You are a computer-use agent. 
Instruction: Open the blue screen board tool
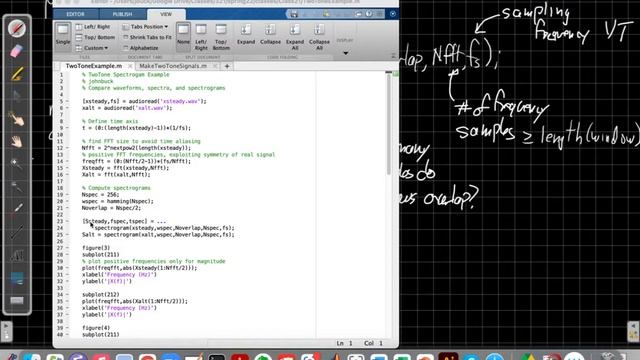point(17,278)
